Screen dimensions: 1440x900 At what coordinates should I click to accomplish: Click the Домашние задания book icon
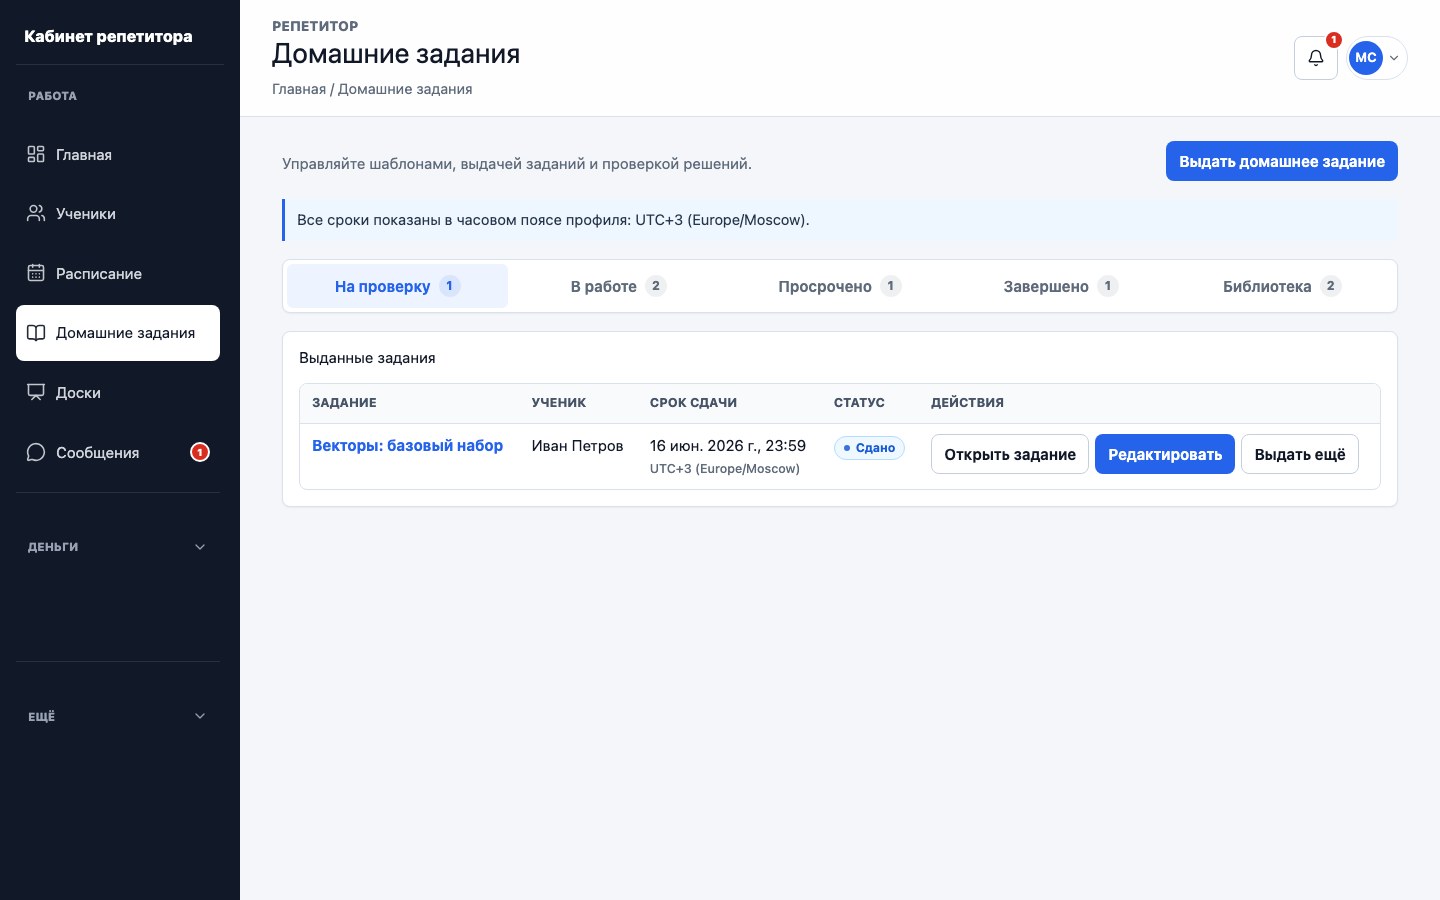pyautogui.click(x=36, y=333)
